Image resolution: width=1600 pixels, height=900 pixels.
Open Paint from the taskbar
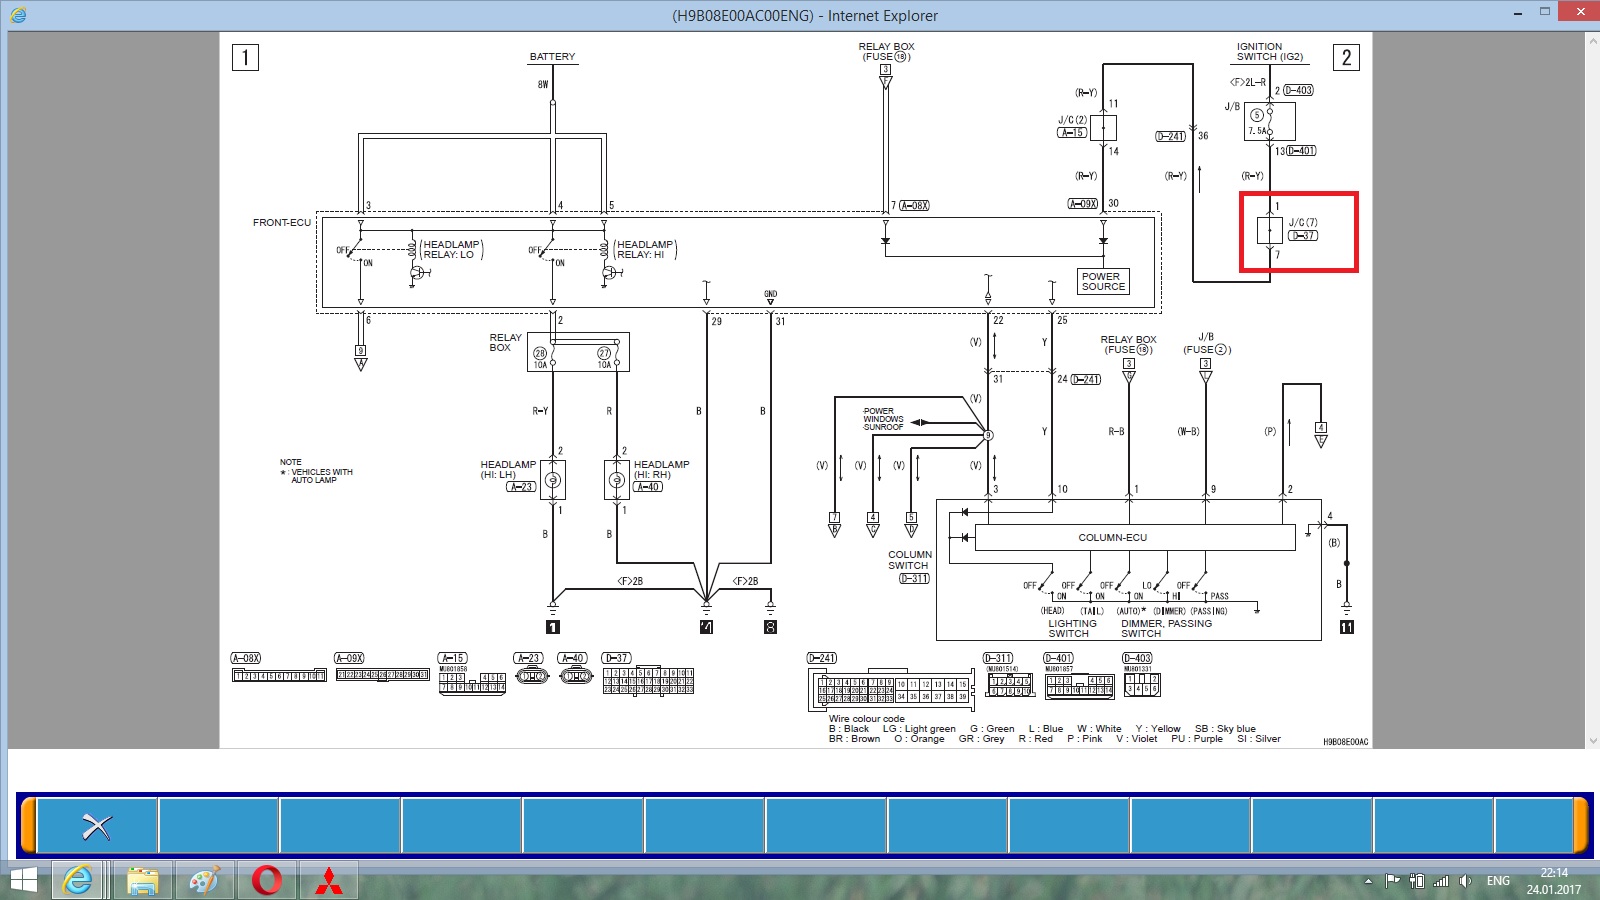(205, 880)
